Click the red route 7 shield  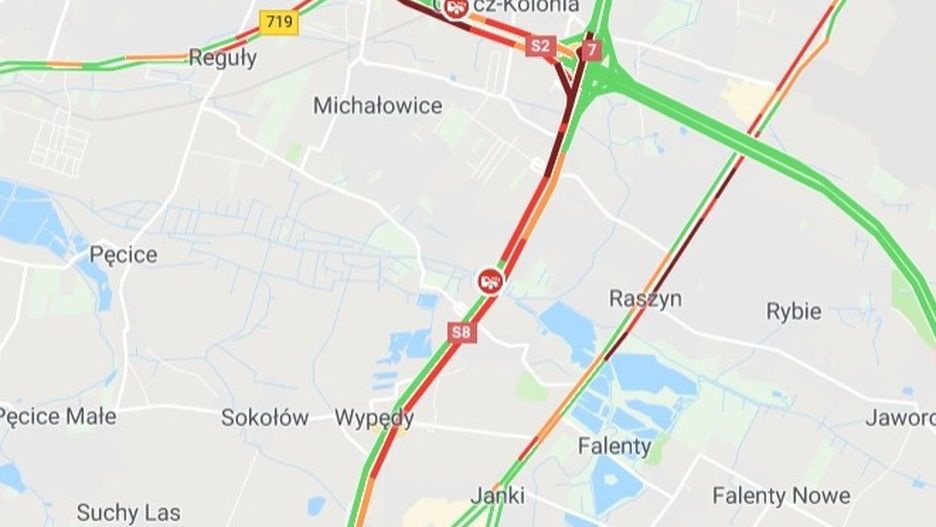tap(592, 50)
